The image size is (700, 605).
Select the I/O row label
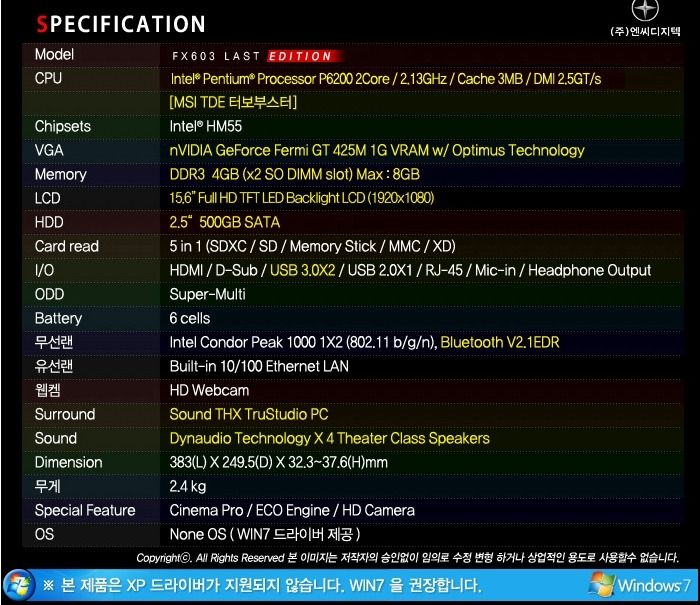point(44,271)
